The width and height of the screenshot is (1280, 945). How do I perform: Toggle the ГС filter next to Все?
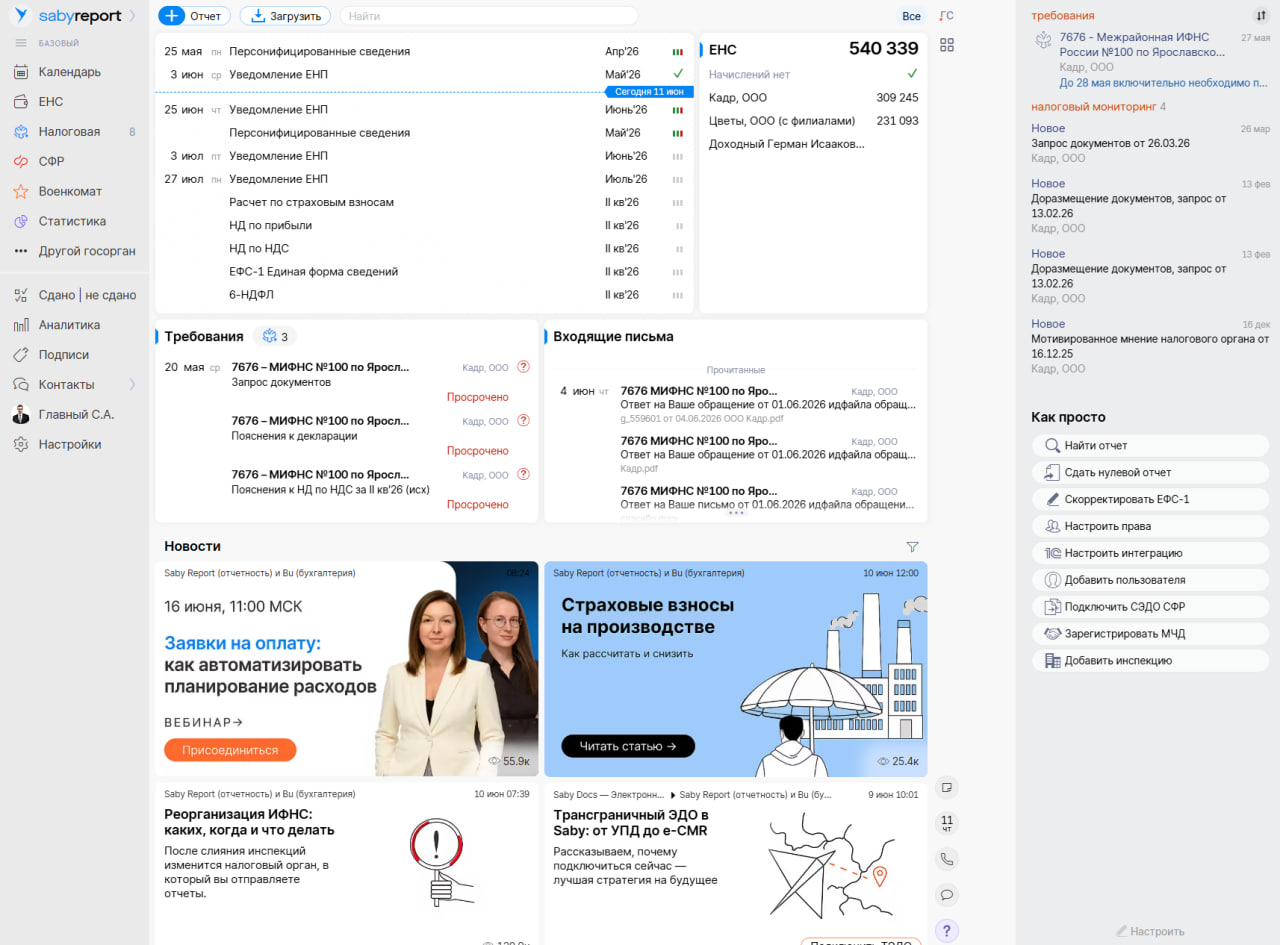(947, 16)
